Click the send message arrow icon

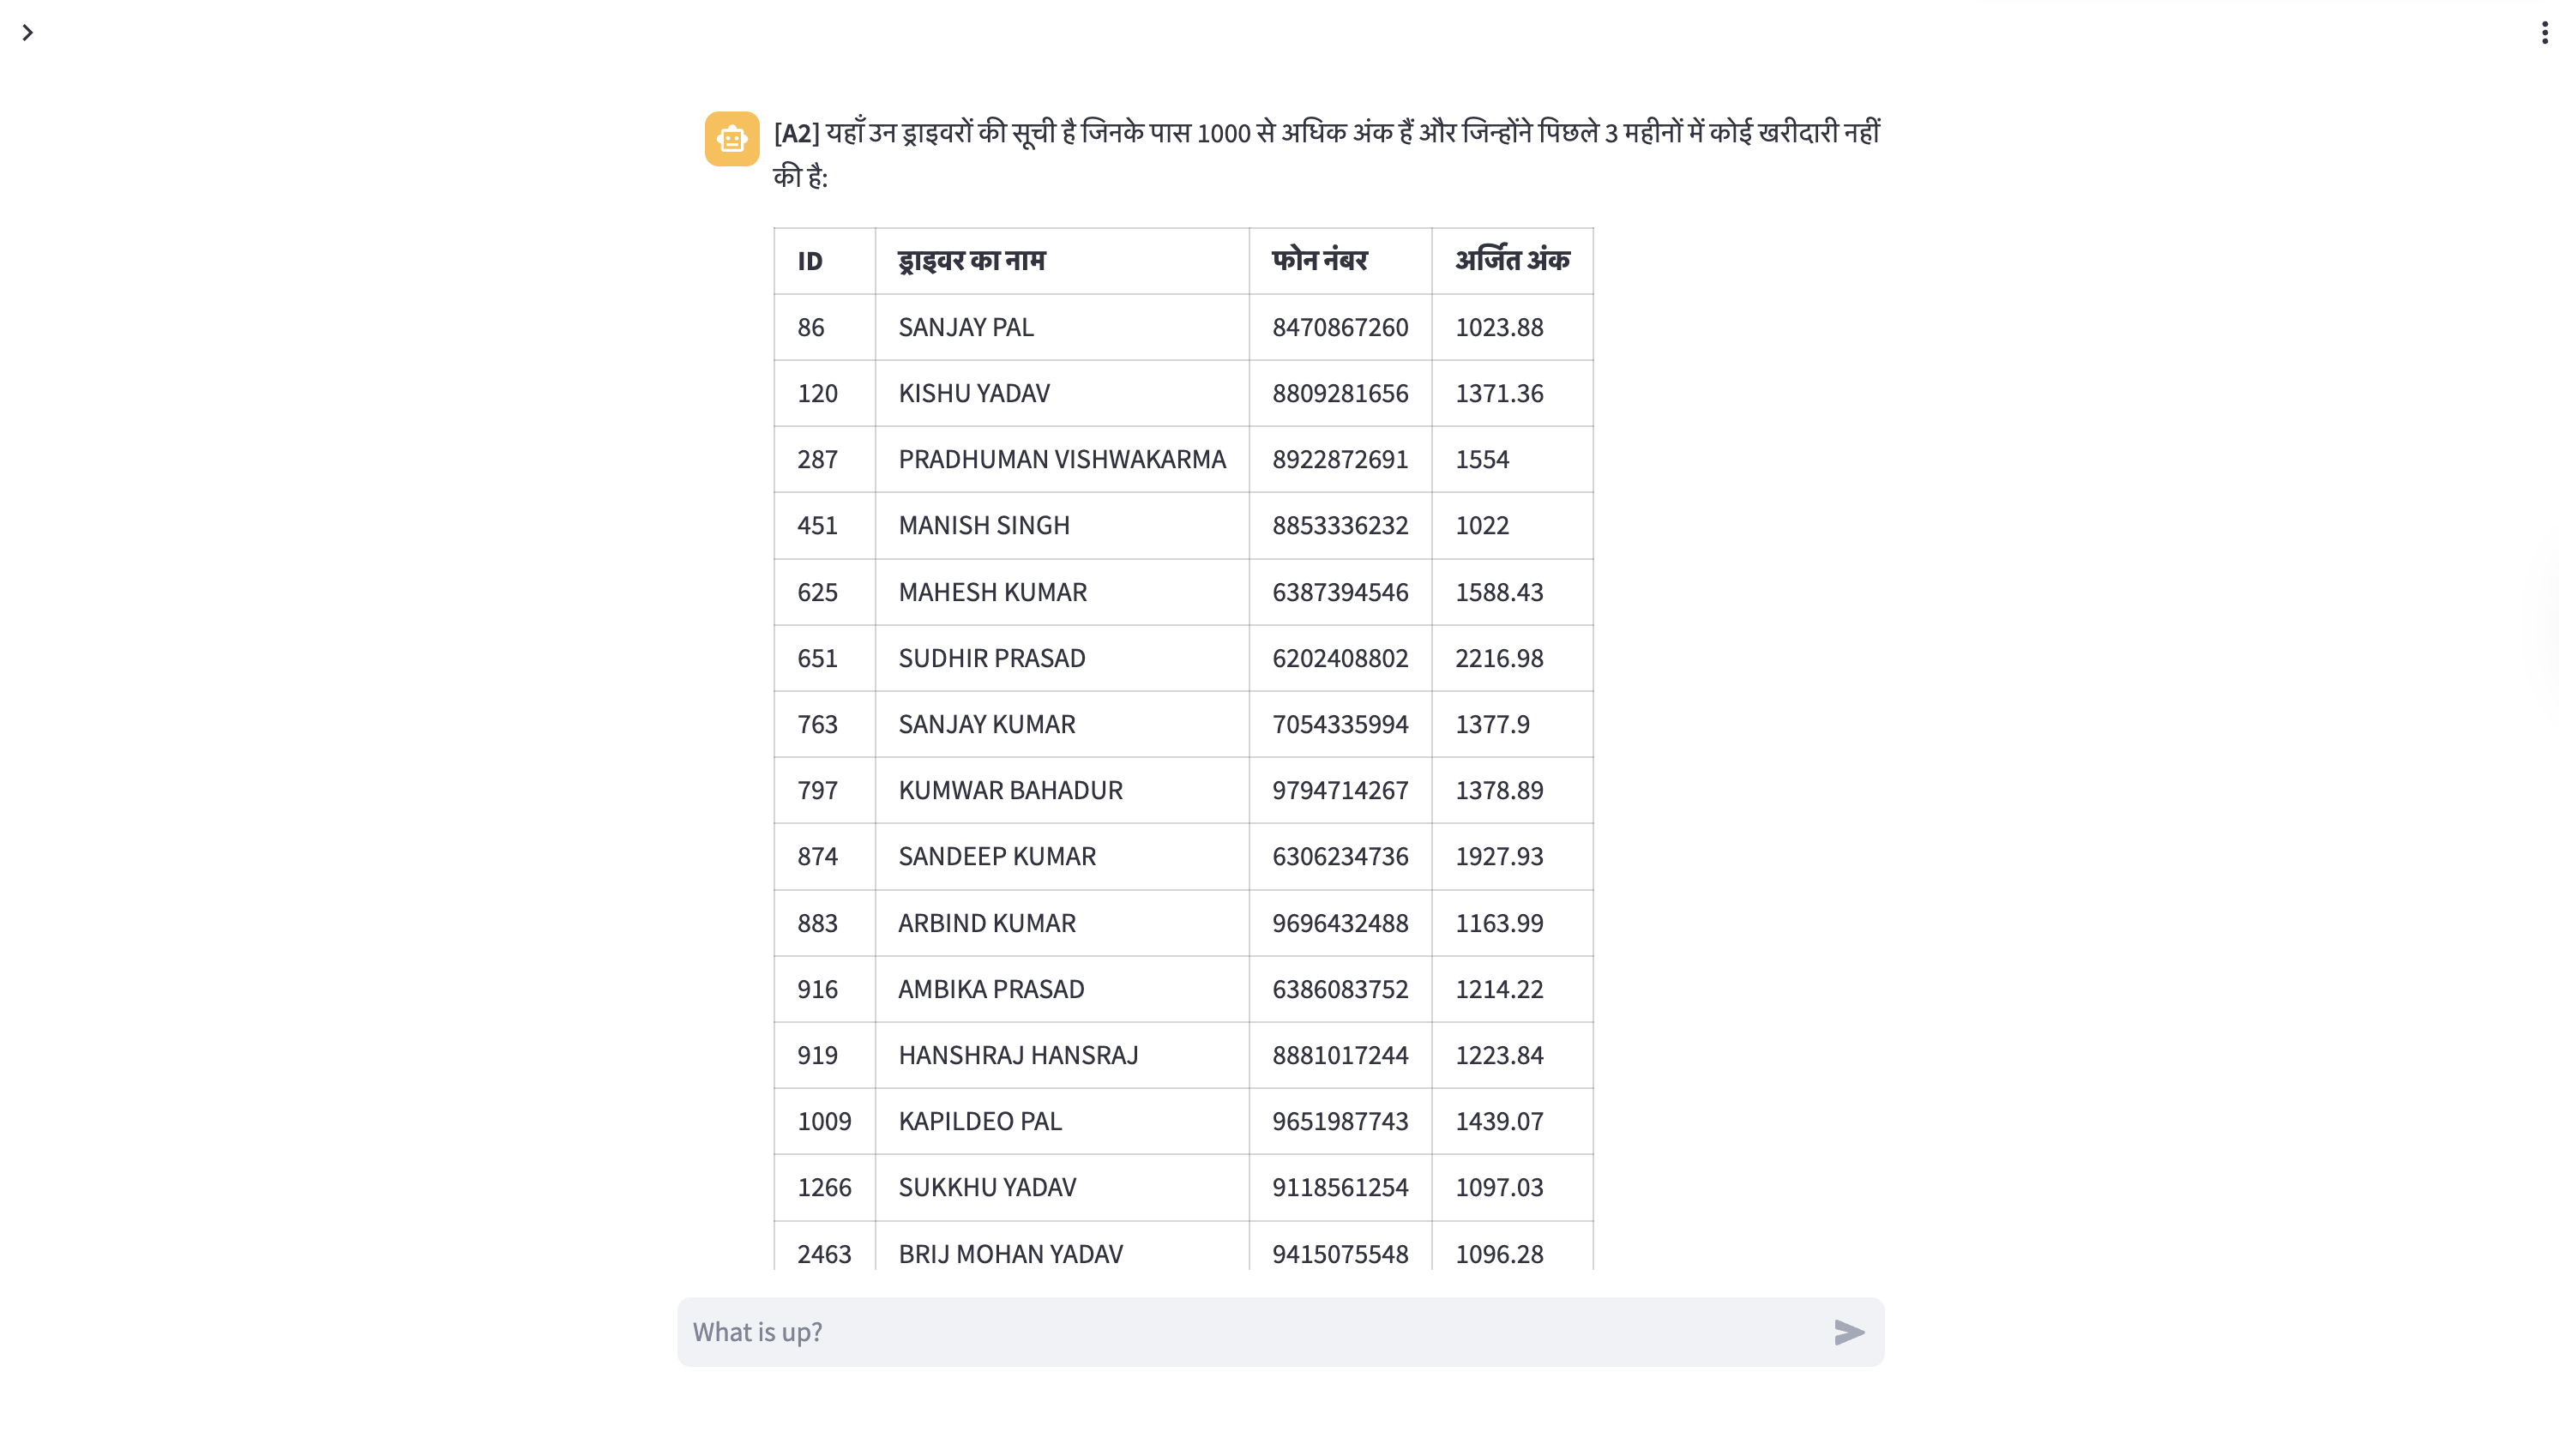[x=1848, y=1331]
